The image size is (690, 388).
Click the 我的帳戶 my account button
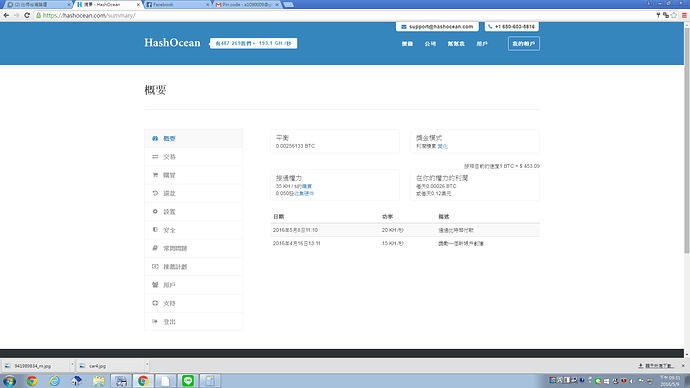tap(524, 44)
